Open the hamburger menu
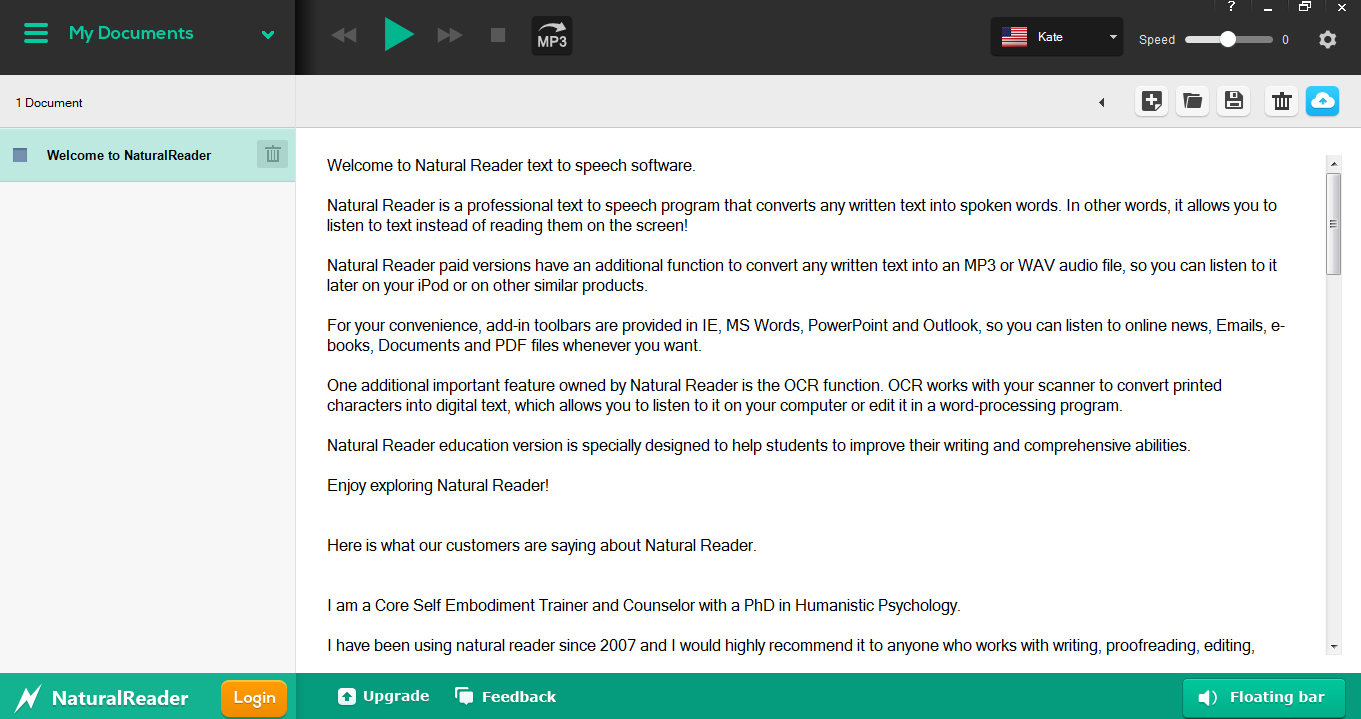This screenshot has height=719, width=1361. [x=36, y=32]
